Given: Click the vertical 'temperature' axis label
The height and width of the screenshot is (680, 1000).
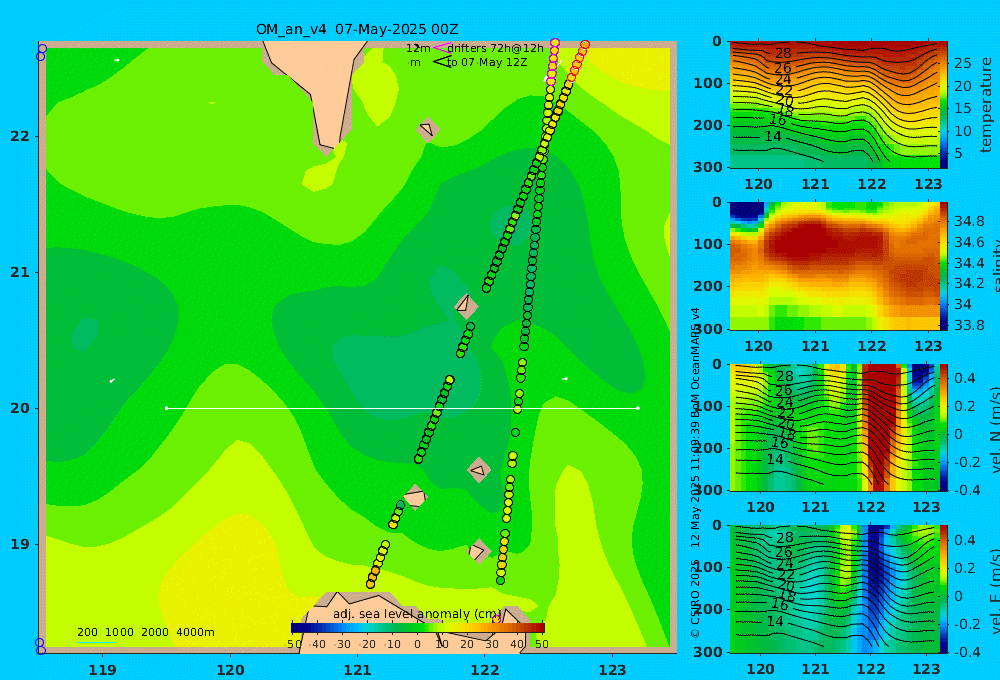Looking at the screenshot, I should pos(986,105).
